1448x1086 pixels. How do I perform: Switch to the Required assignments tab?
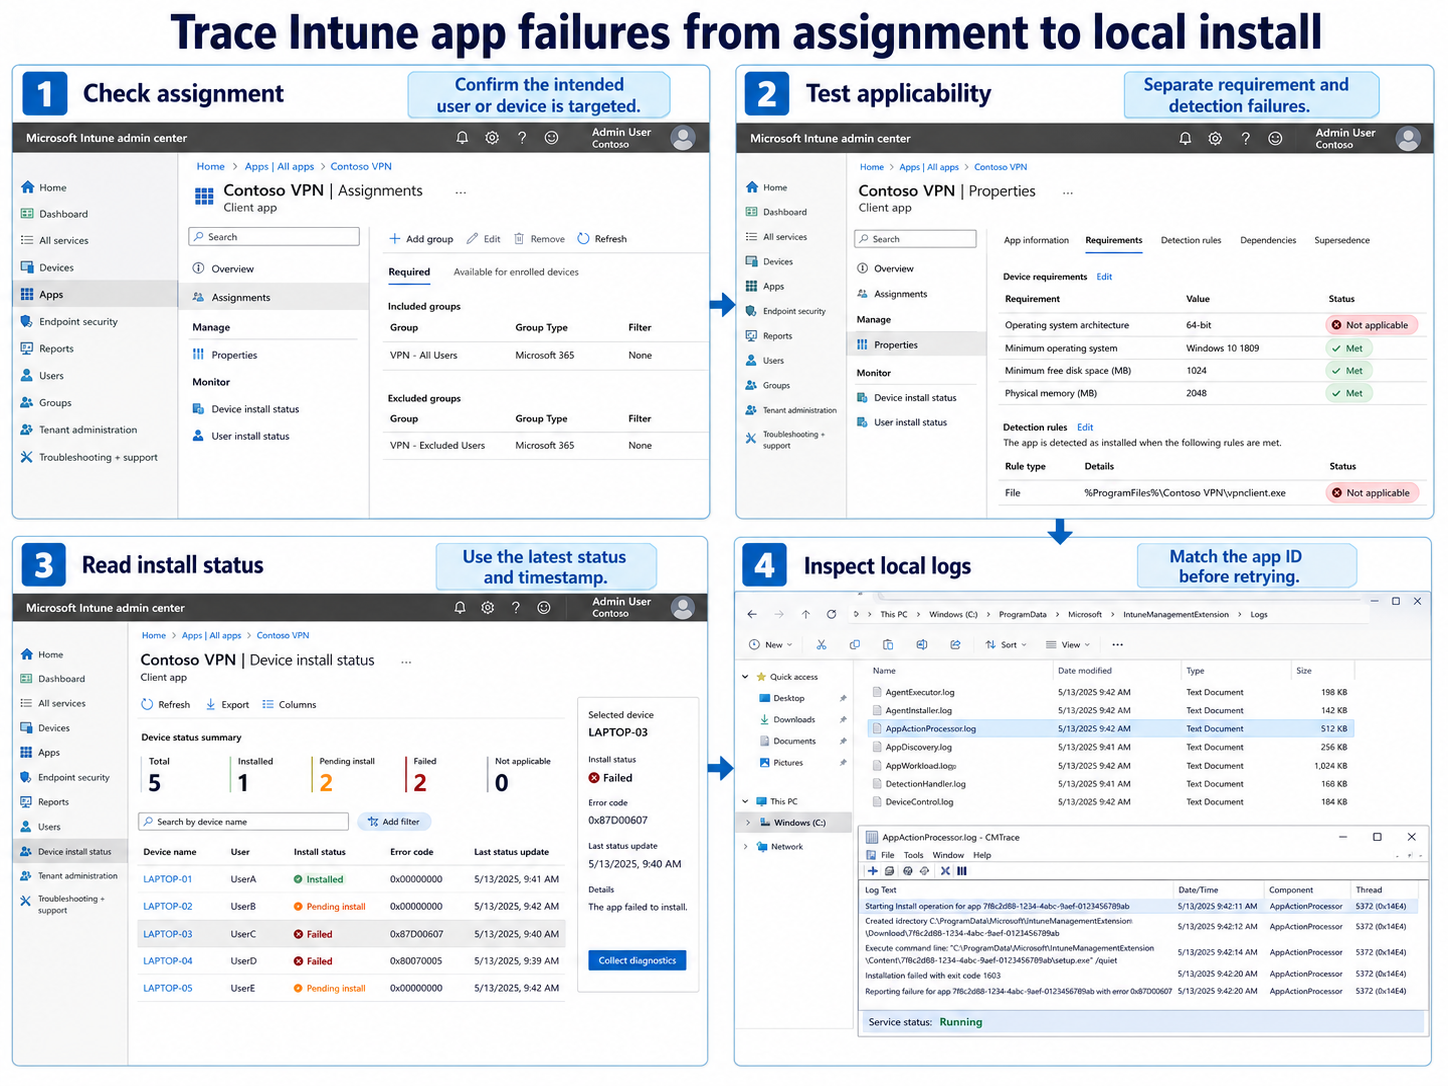(409, 272)
